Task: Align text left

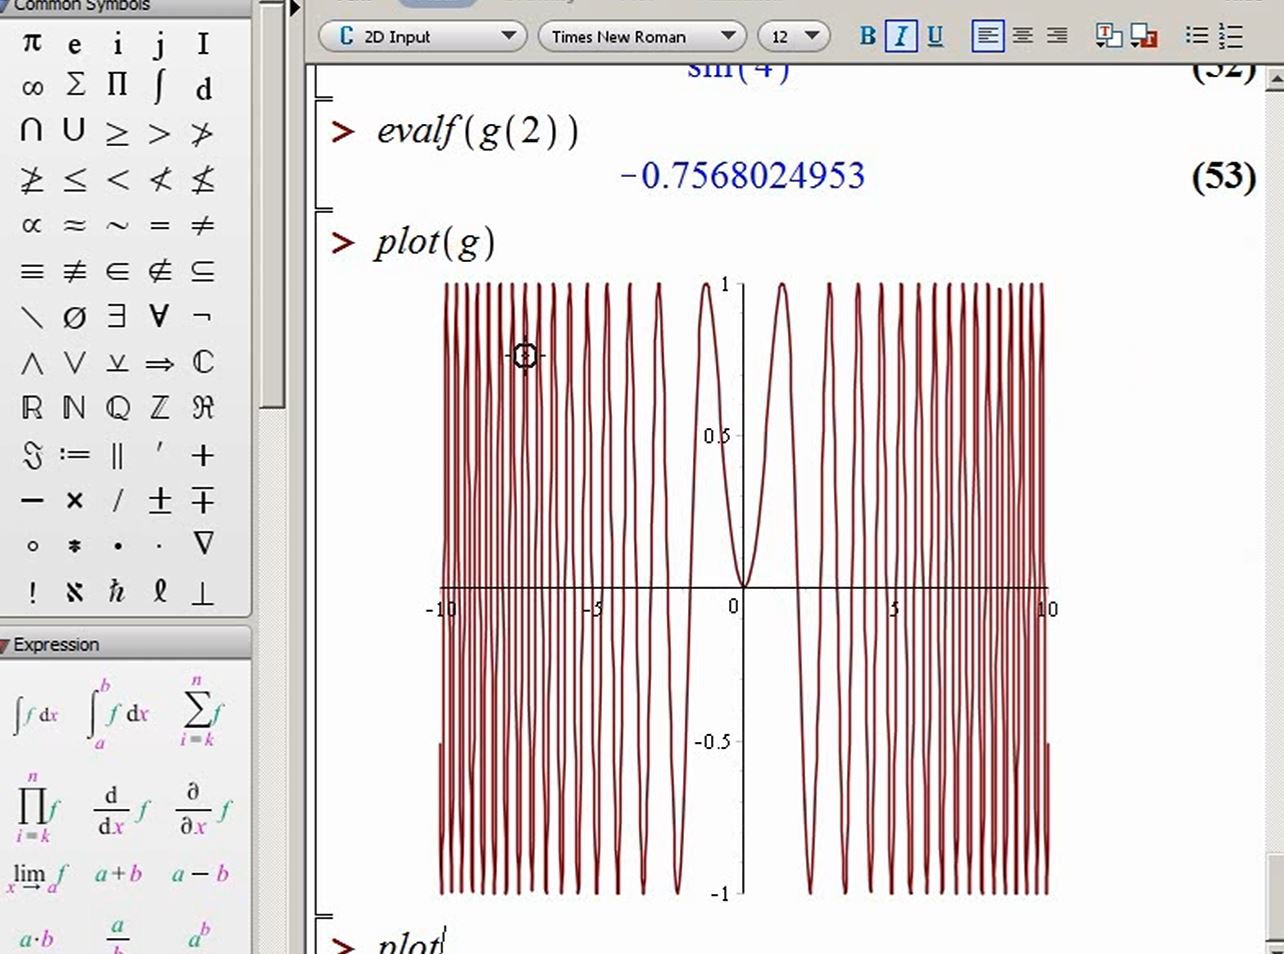Action: pyautogui.click(x=987, y=37)
